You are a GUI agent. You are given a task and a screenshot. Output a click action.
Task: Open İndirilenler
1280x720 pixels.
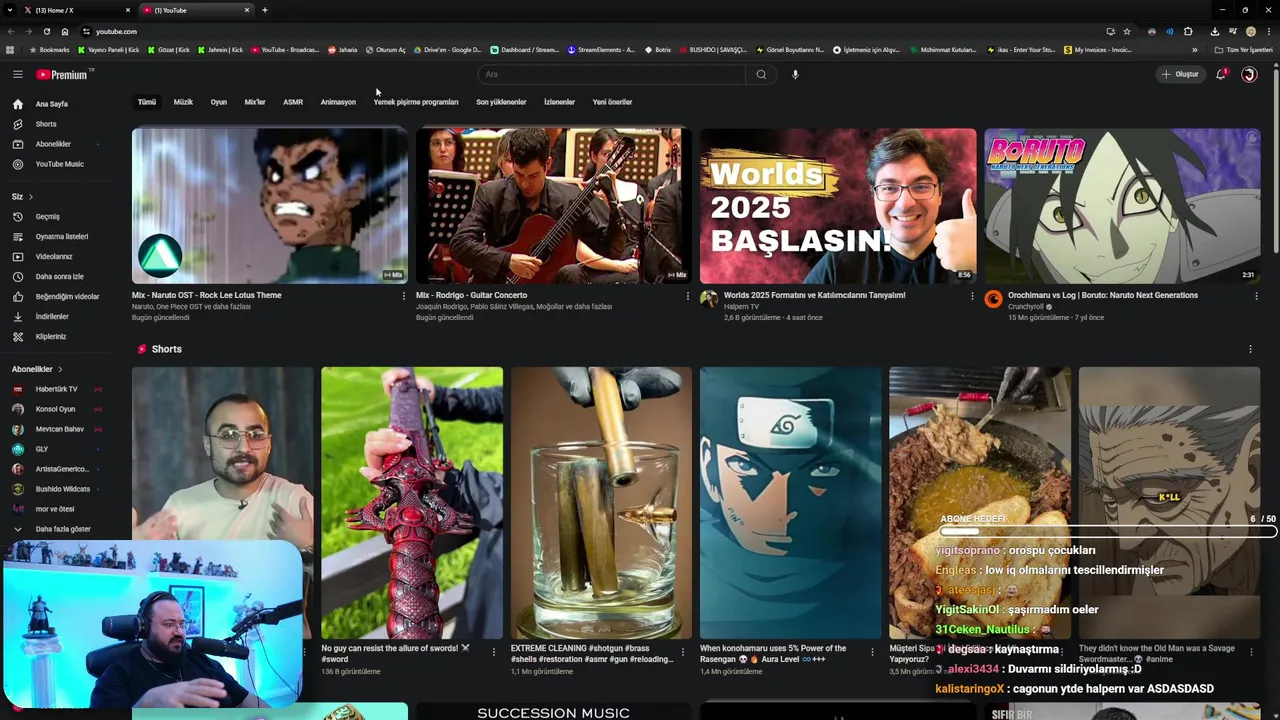coord(52,317)
